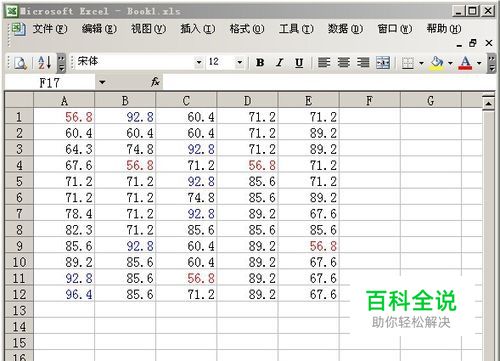Screen dimensions: 500x361
Task: Toggle Bold formatting button
Action: pos(260,63)
